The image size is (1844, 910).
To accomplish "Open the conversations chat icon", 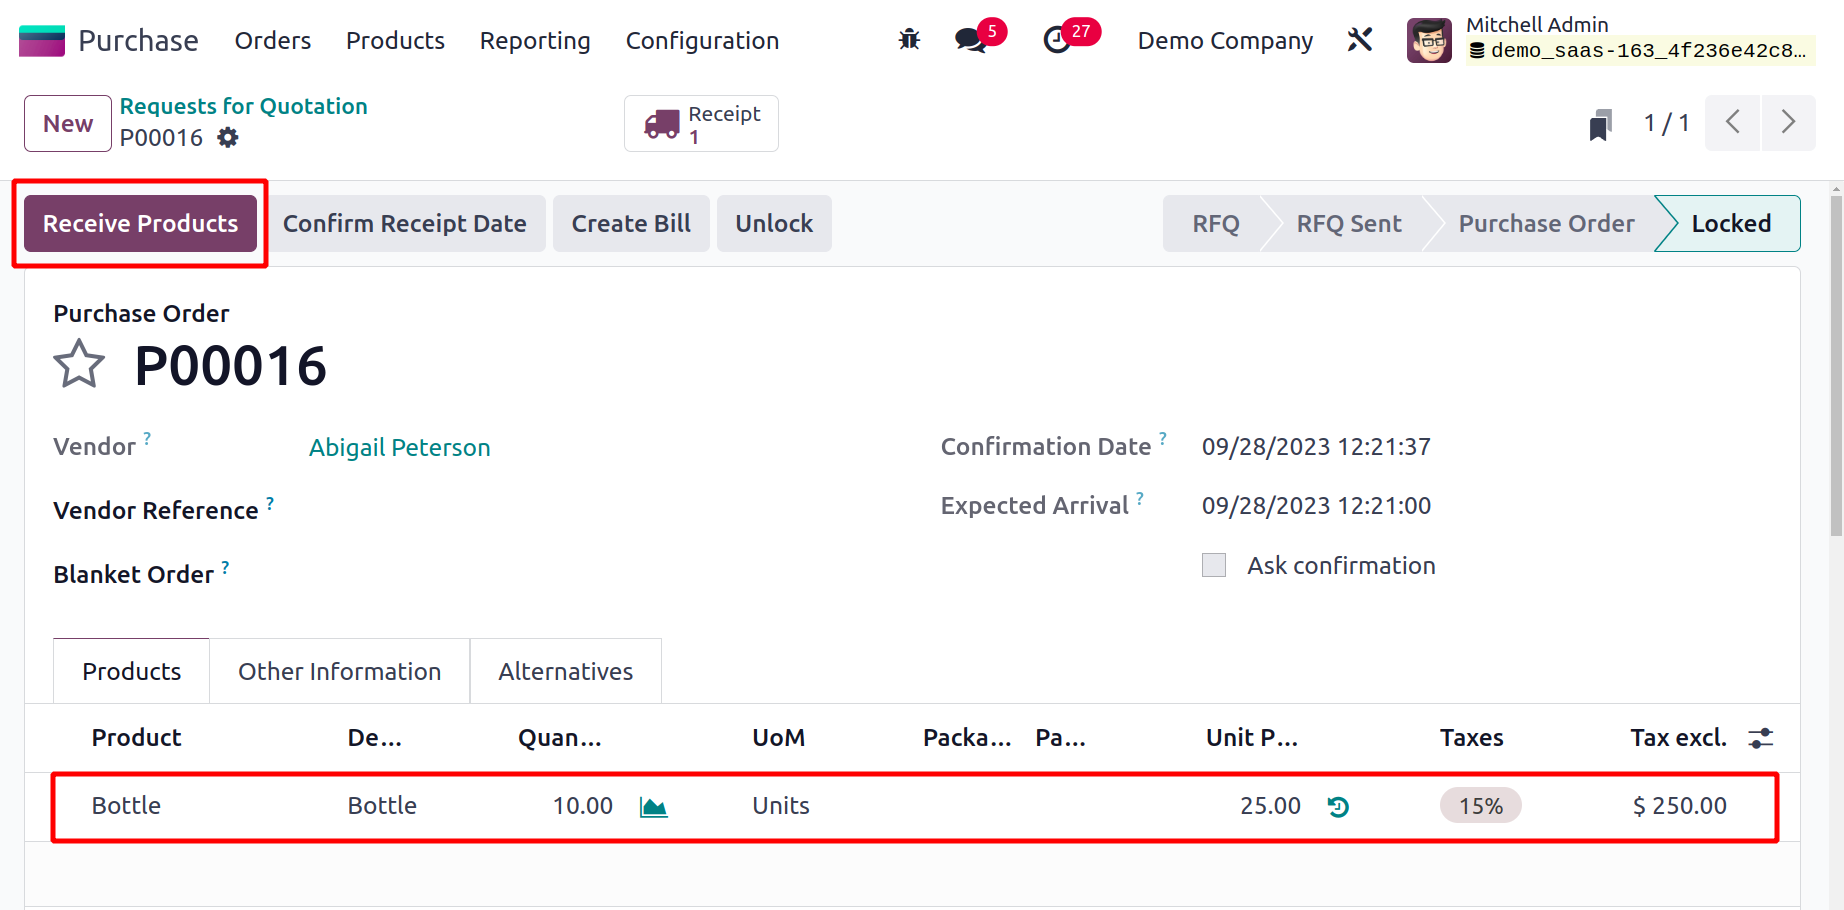I will [x=970, y=40].
